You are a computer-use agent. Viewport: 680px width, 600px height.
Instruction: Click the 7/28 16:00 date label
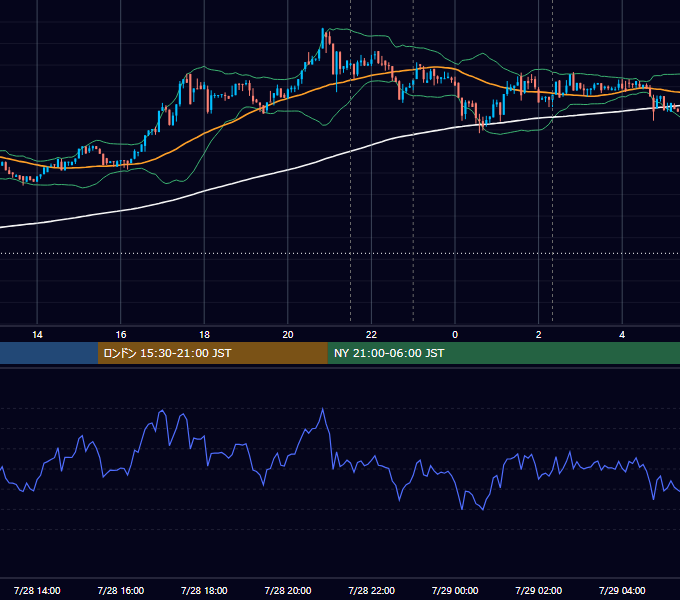point(121,590)
